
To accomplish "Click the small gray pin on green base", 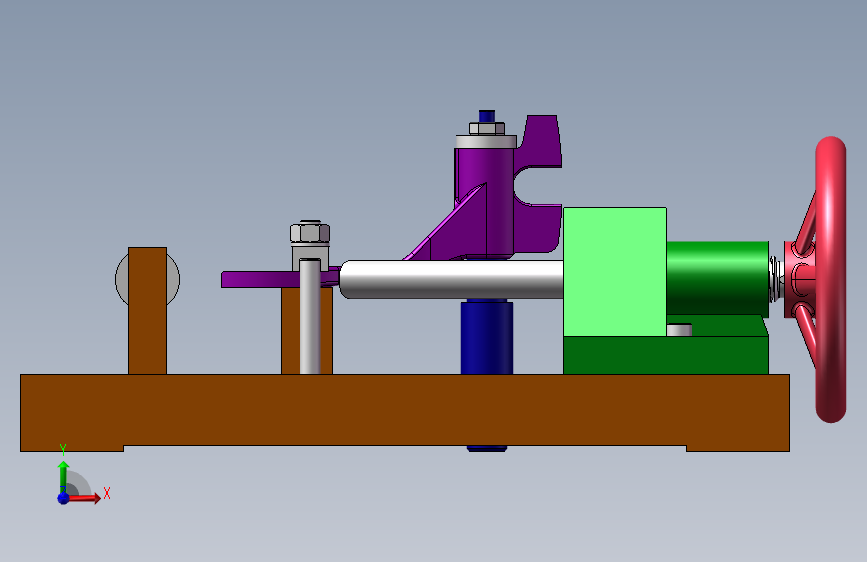I will pos(679,330).
